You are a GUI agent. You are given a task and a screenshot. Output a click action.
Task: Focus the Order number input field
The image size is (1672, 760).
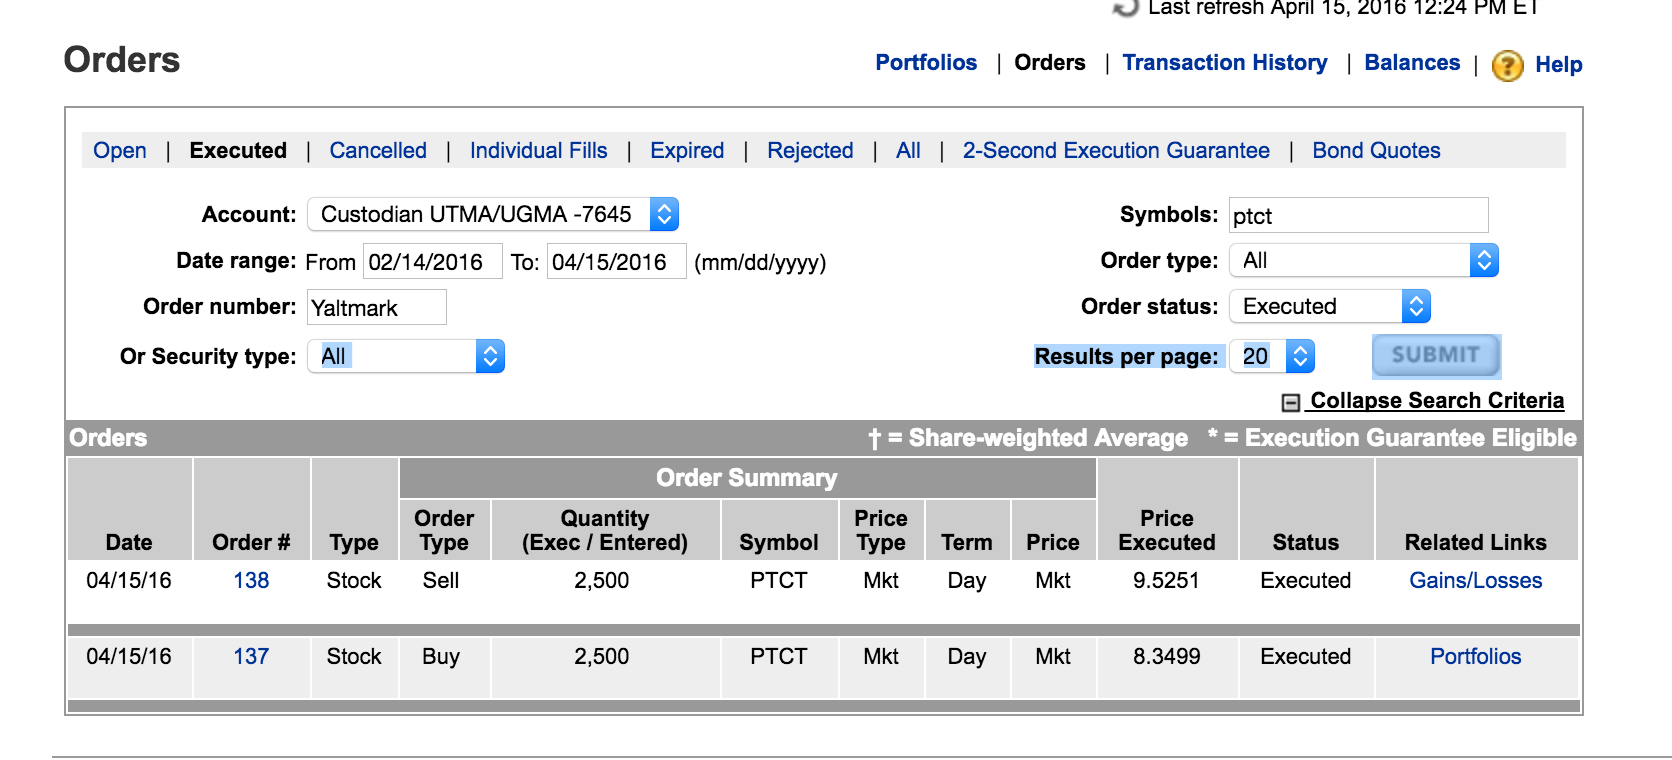pos(377,308)
